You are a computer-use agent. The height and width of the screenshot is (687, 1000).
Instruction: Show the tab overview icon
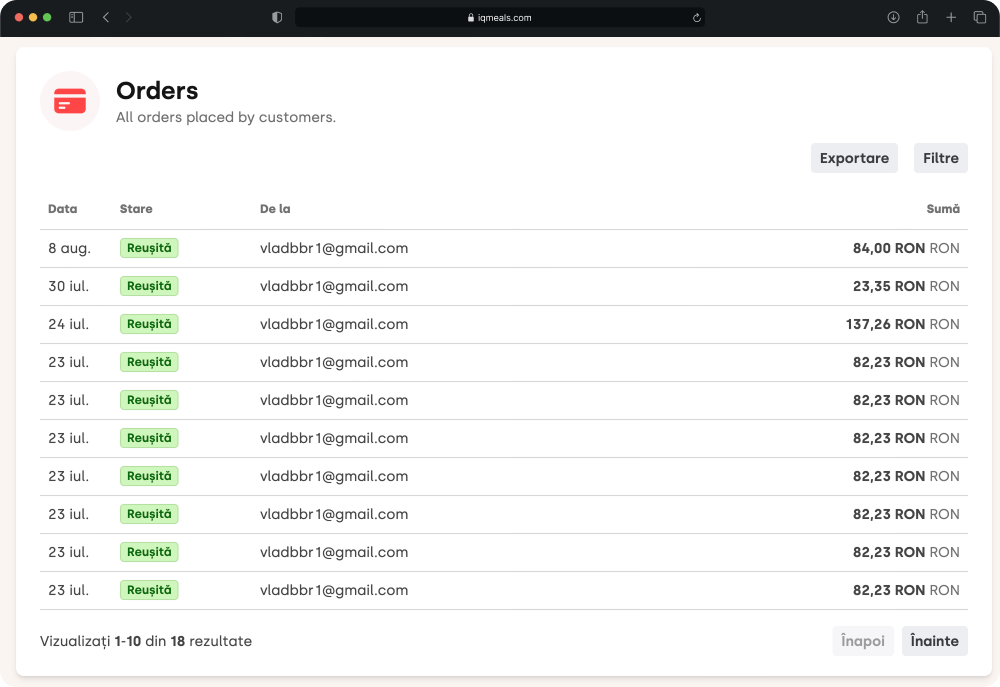(980, 18)
